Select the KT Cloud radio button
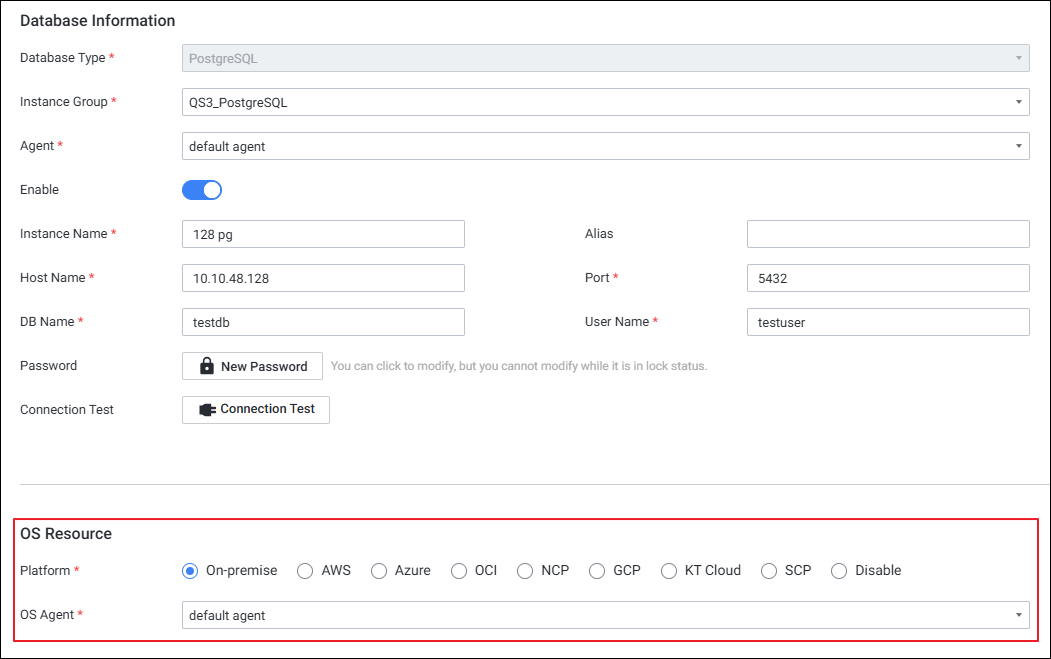This screenshot has height=659, width=1051. [669, 571]
